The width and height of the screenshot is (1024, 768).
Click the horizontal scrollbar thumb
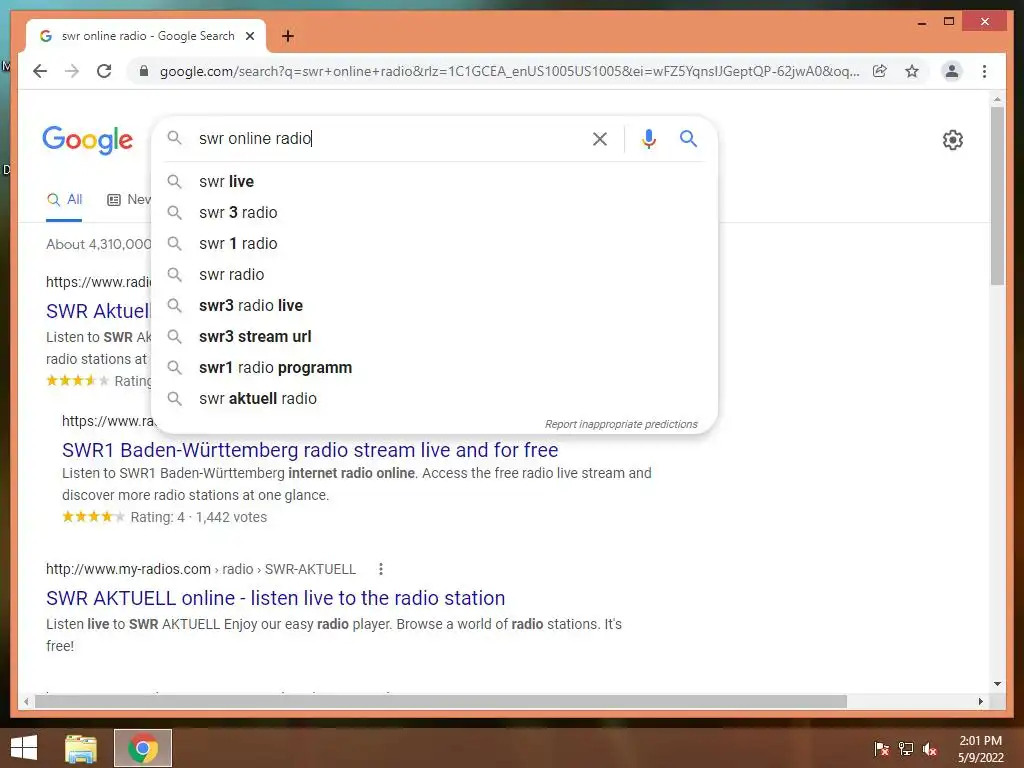[x=441, y=701]
